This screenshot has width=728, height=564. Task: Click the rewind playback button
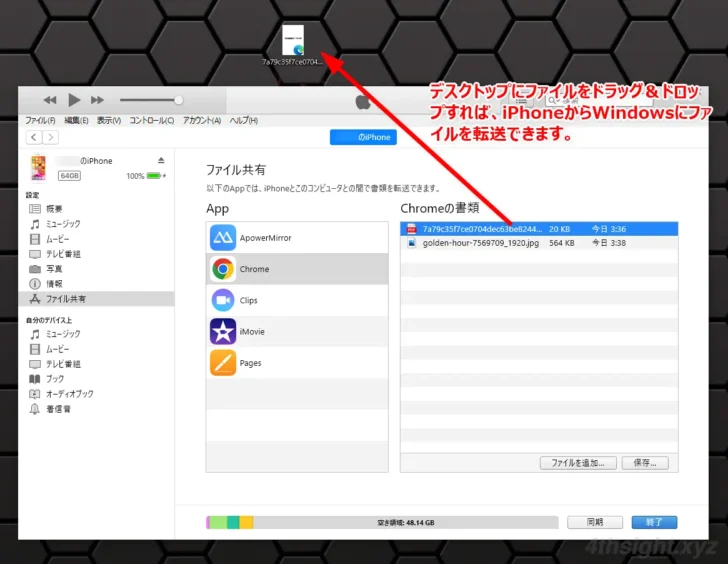point(50,100)
